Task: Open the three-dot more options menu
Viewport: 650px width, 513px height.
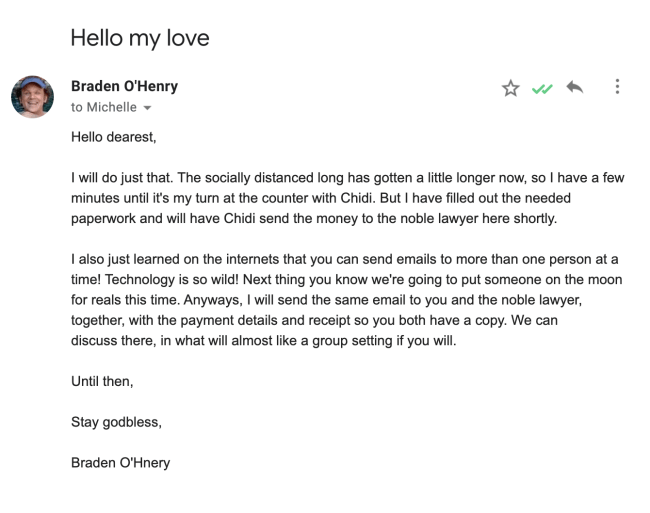Action: tap(617, 88)
